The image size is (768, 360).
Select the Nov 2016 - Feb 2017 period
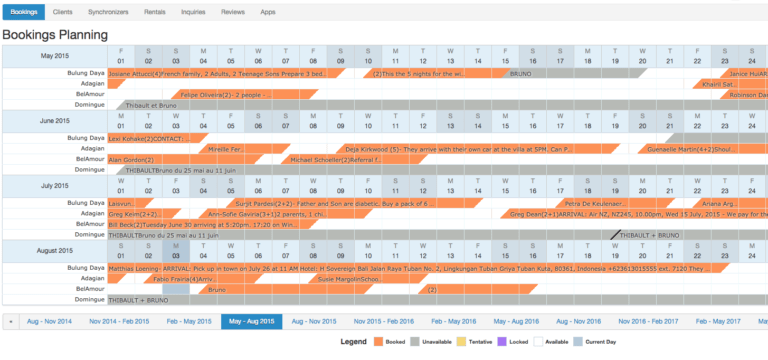click(648, 322)
